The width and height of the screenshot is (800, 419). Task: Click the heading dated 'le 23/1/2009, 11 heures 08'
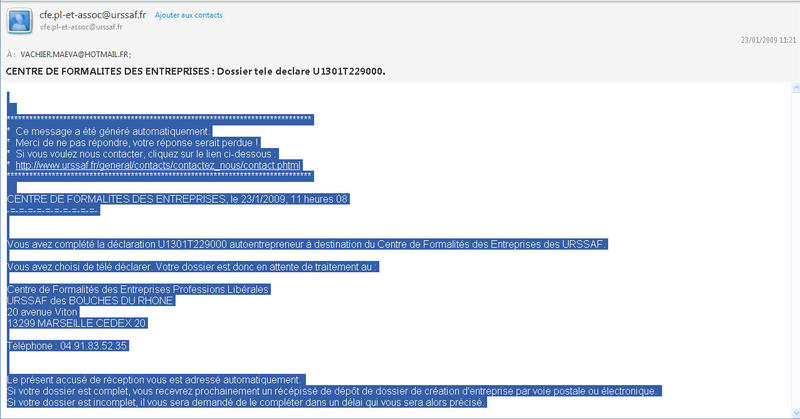pos(177,199)
